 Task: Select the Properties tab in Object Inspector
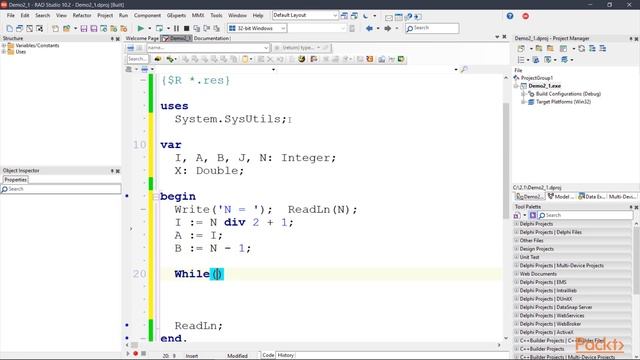pyautogui.click(x=16, y=180)
